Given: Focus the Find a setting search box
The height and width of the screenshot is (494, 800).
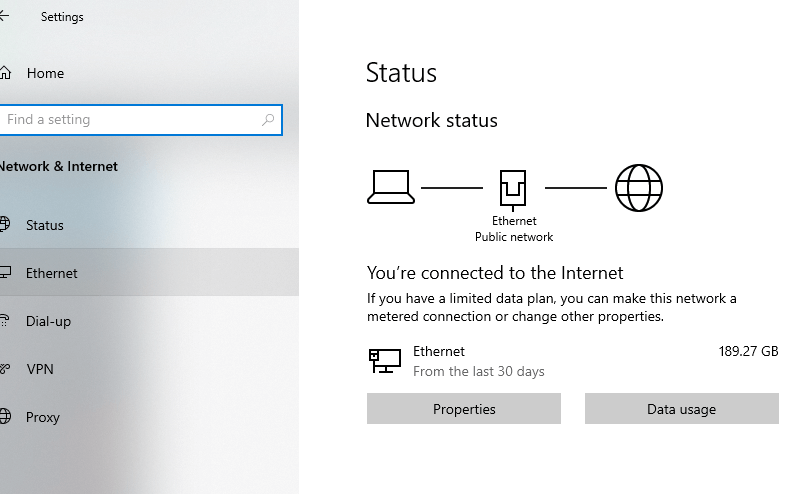Looking at the screenshot, I should [141, 120].
